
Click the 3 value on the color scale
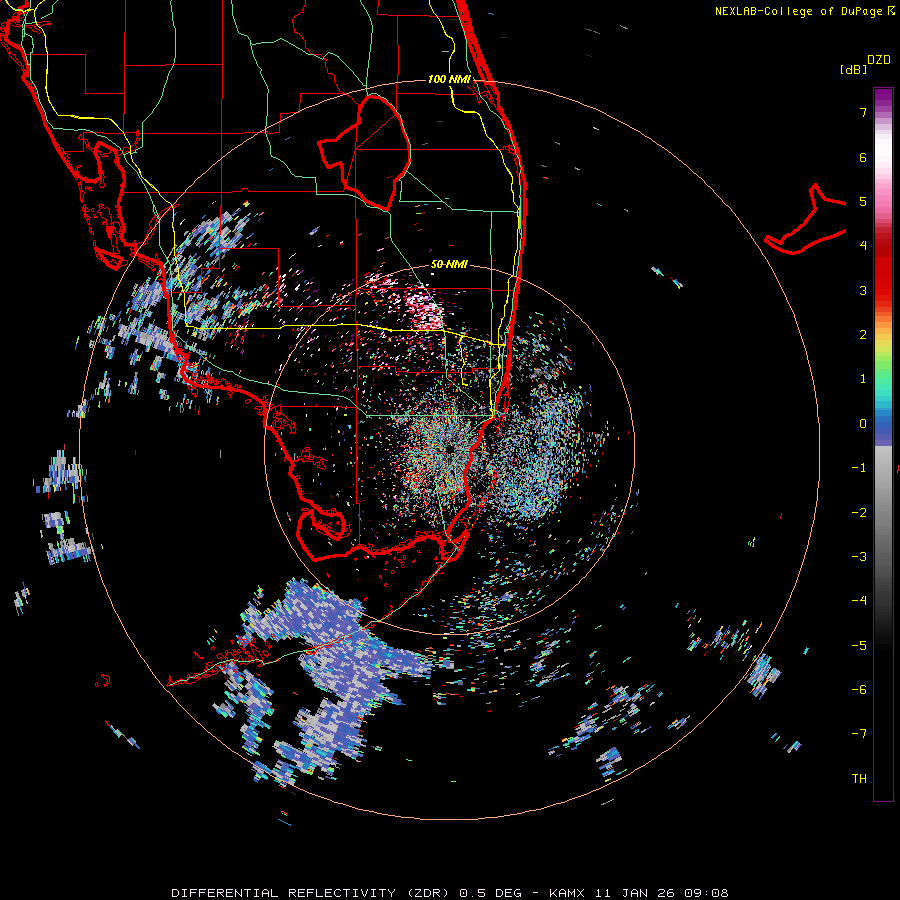pos(863,290)
